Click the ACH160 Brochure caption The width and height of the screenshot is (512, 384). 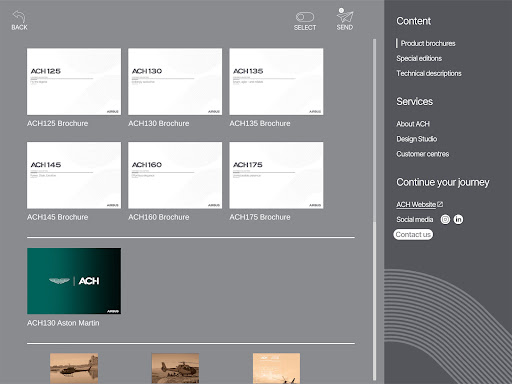pyautogui.click(x=159, y=217)
